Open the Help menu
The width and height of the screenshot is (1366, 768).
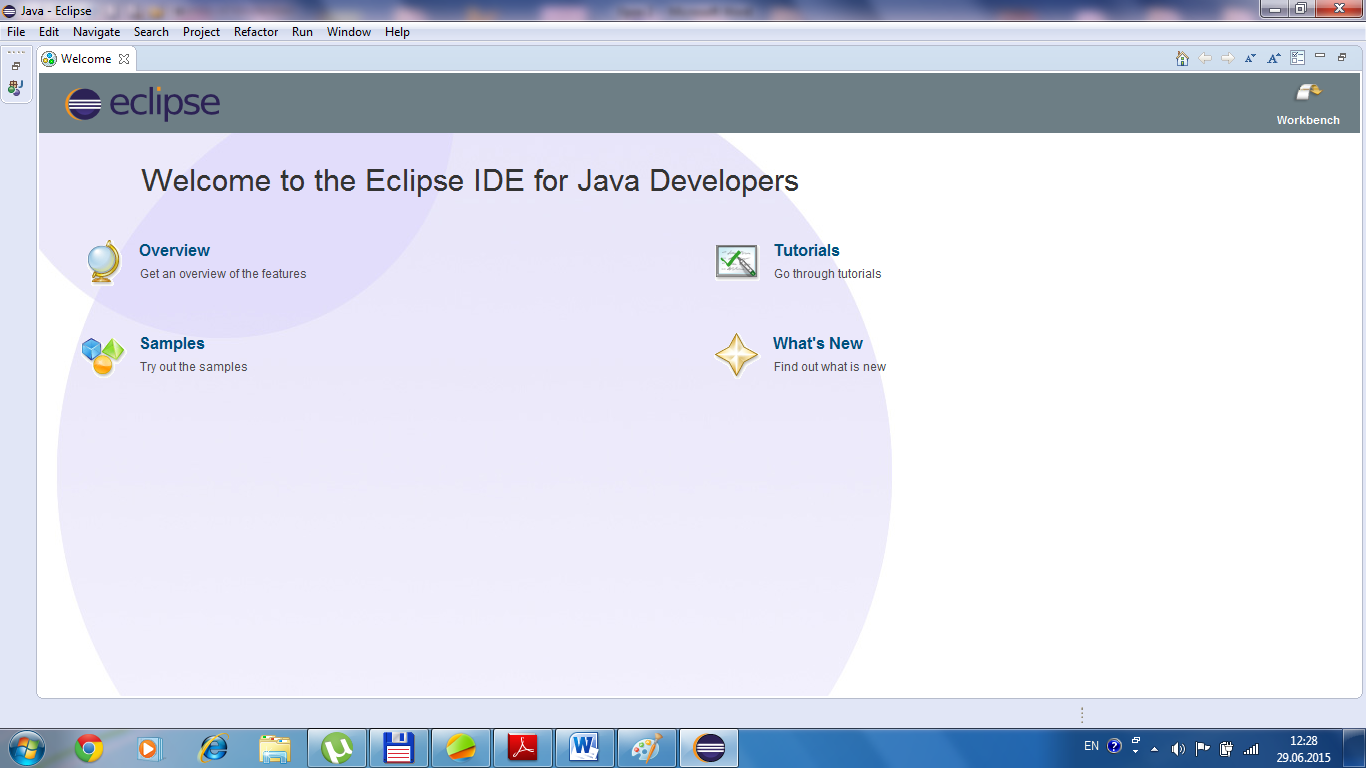click(x=397, y=32)
